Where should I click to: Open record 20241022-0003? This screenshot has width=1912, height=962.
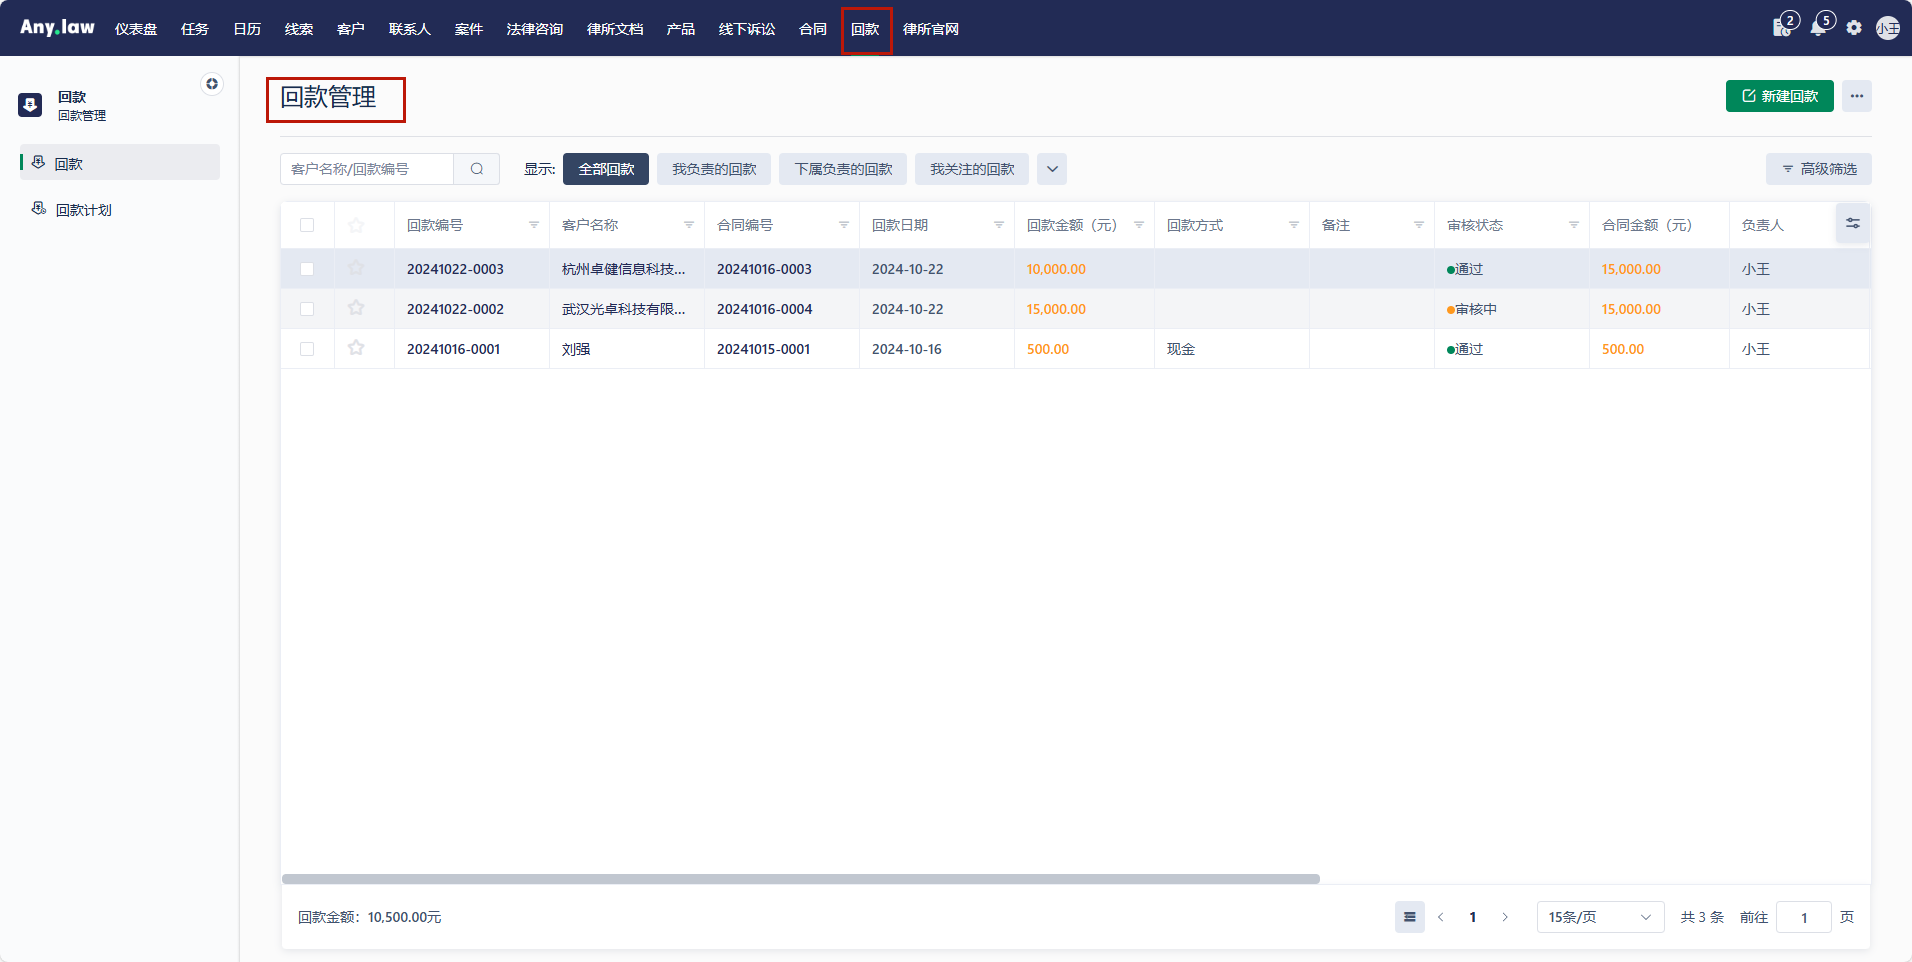[455, 269]
